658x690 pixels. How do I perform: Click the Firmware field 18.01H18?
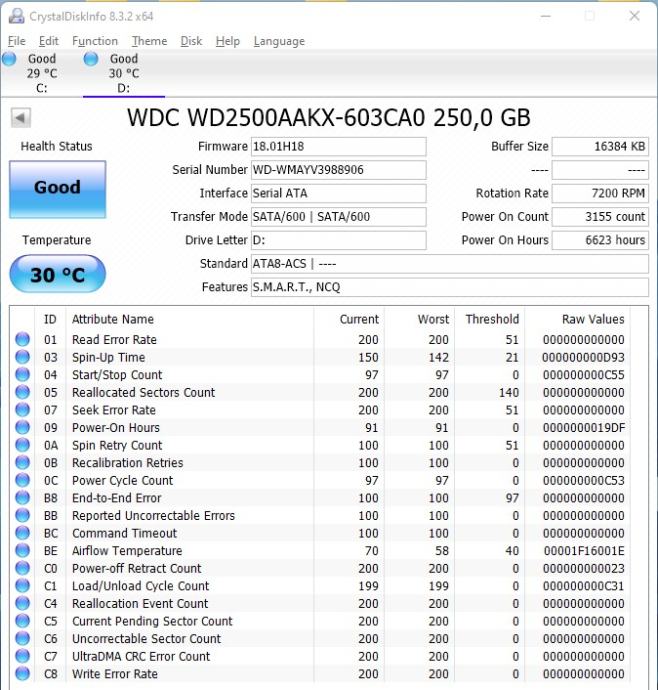coord(338,147)
